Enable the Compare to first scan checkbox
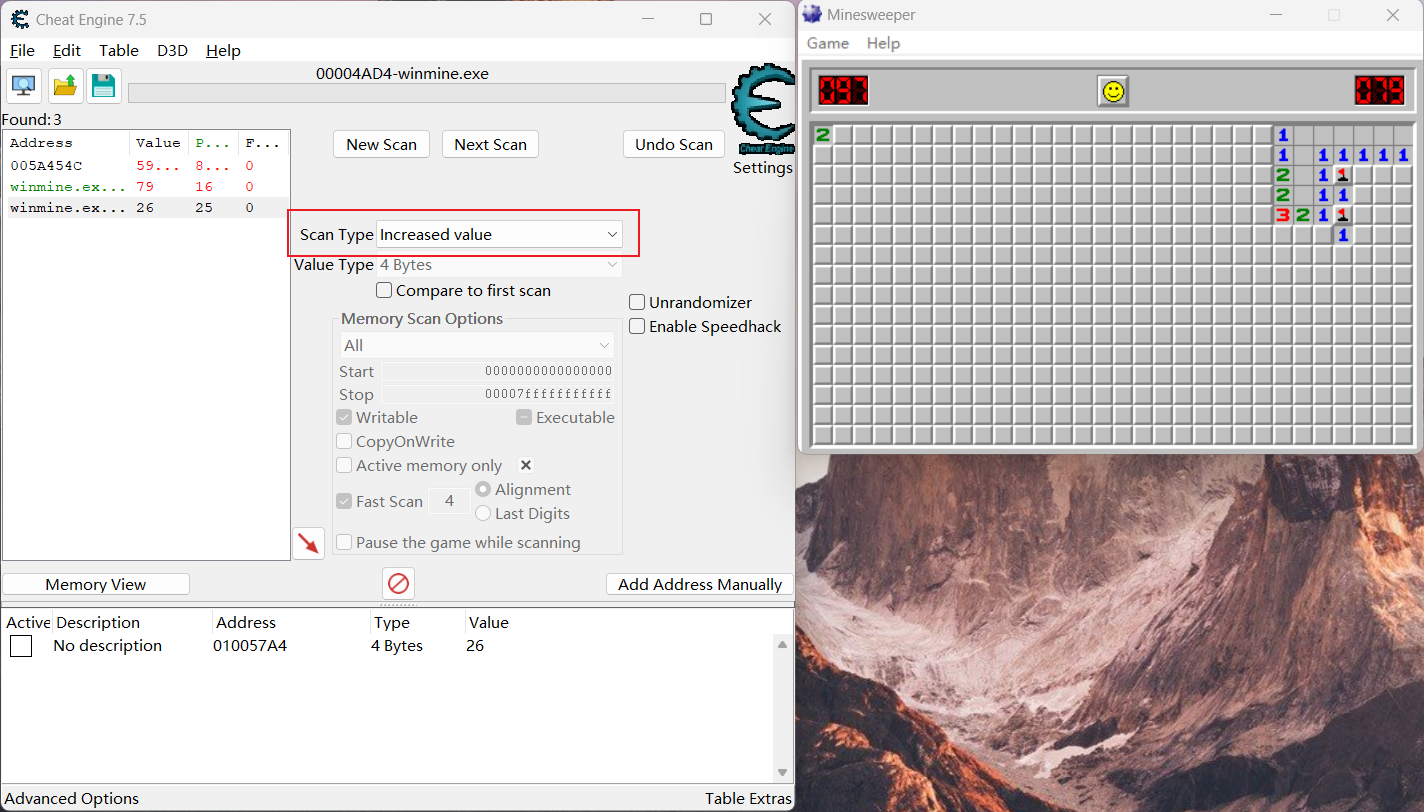Screen dimensions: 1424x812 click(x=384, y=291)
